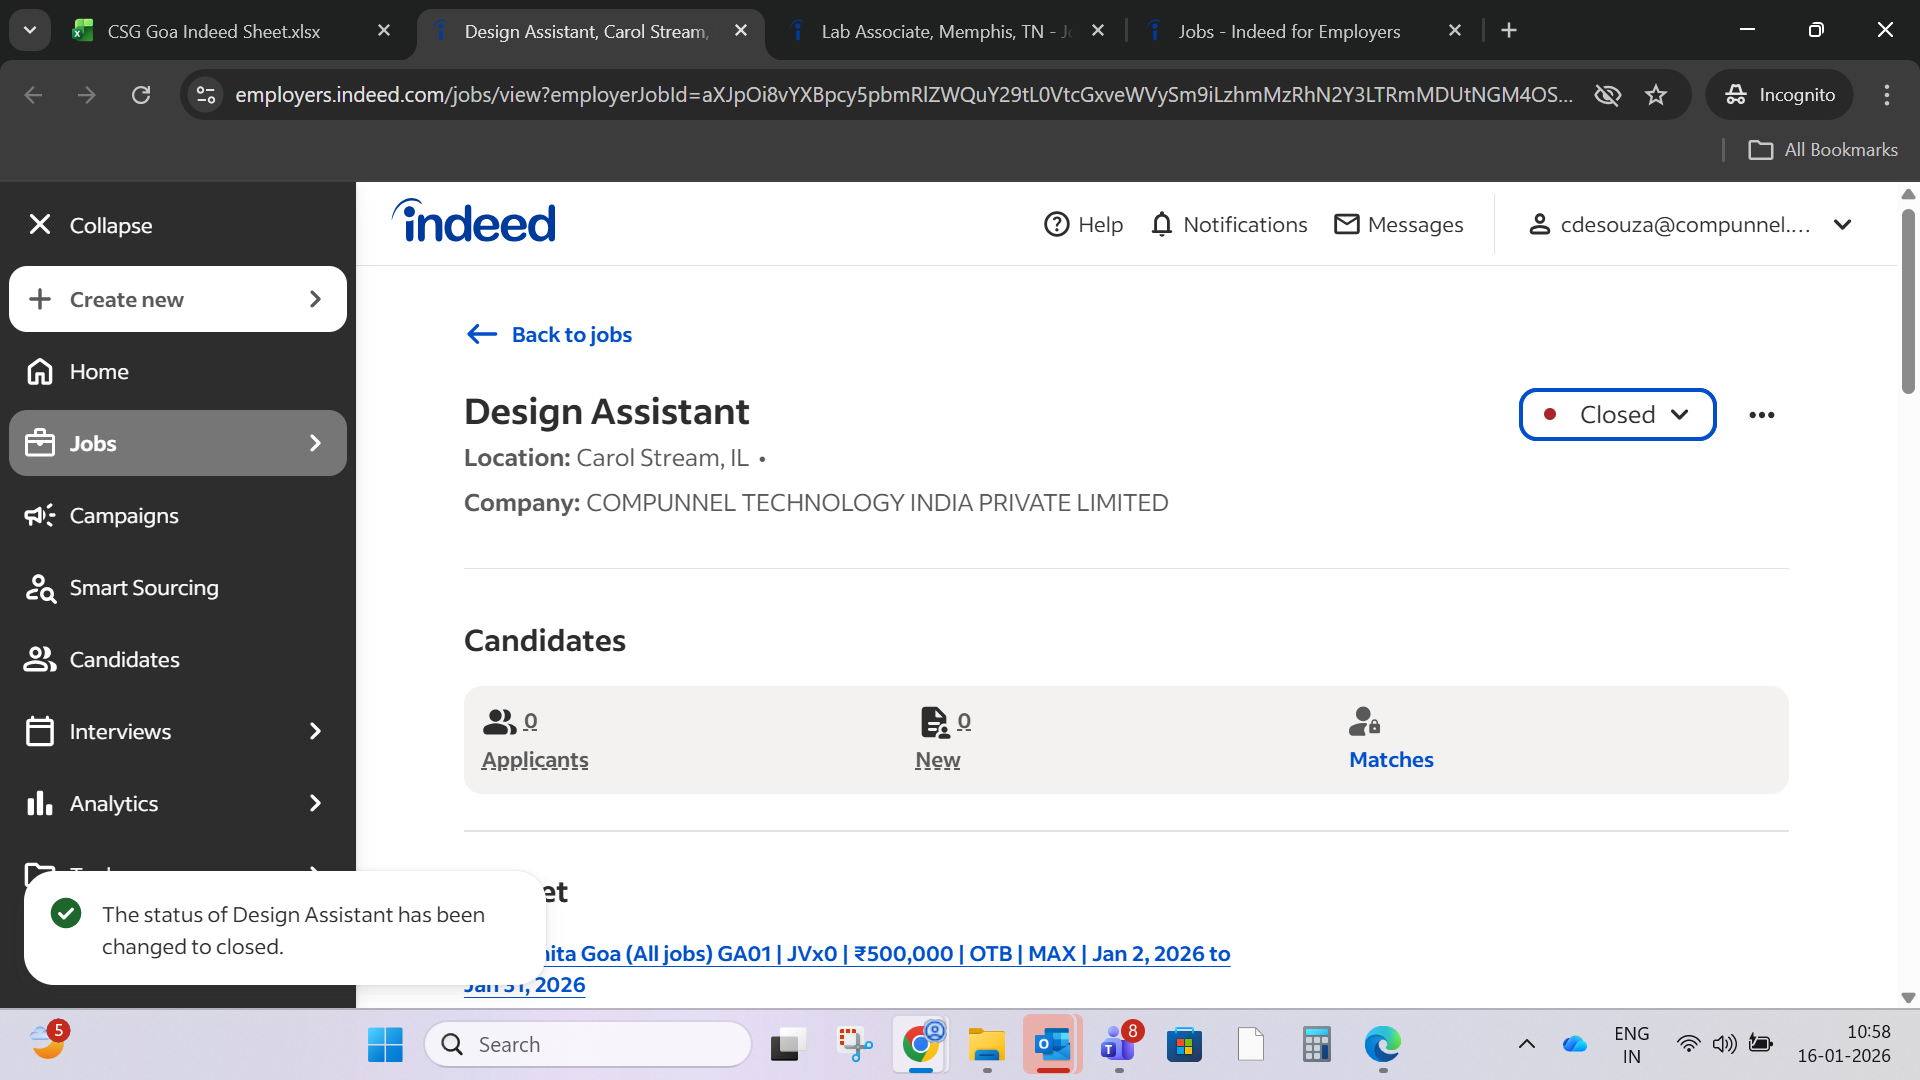Click the third-party cookies eye icon
This screenshot has height=1080, width=1920.
tap(1607, 95)
